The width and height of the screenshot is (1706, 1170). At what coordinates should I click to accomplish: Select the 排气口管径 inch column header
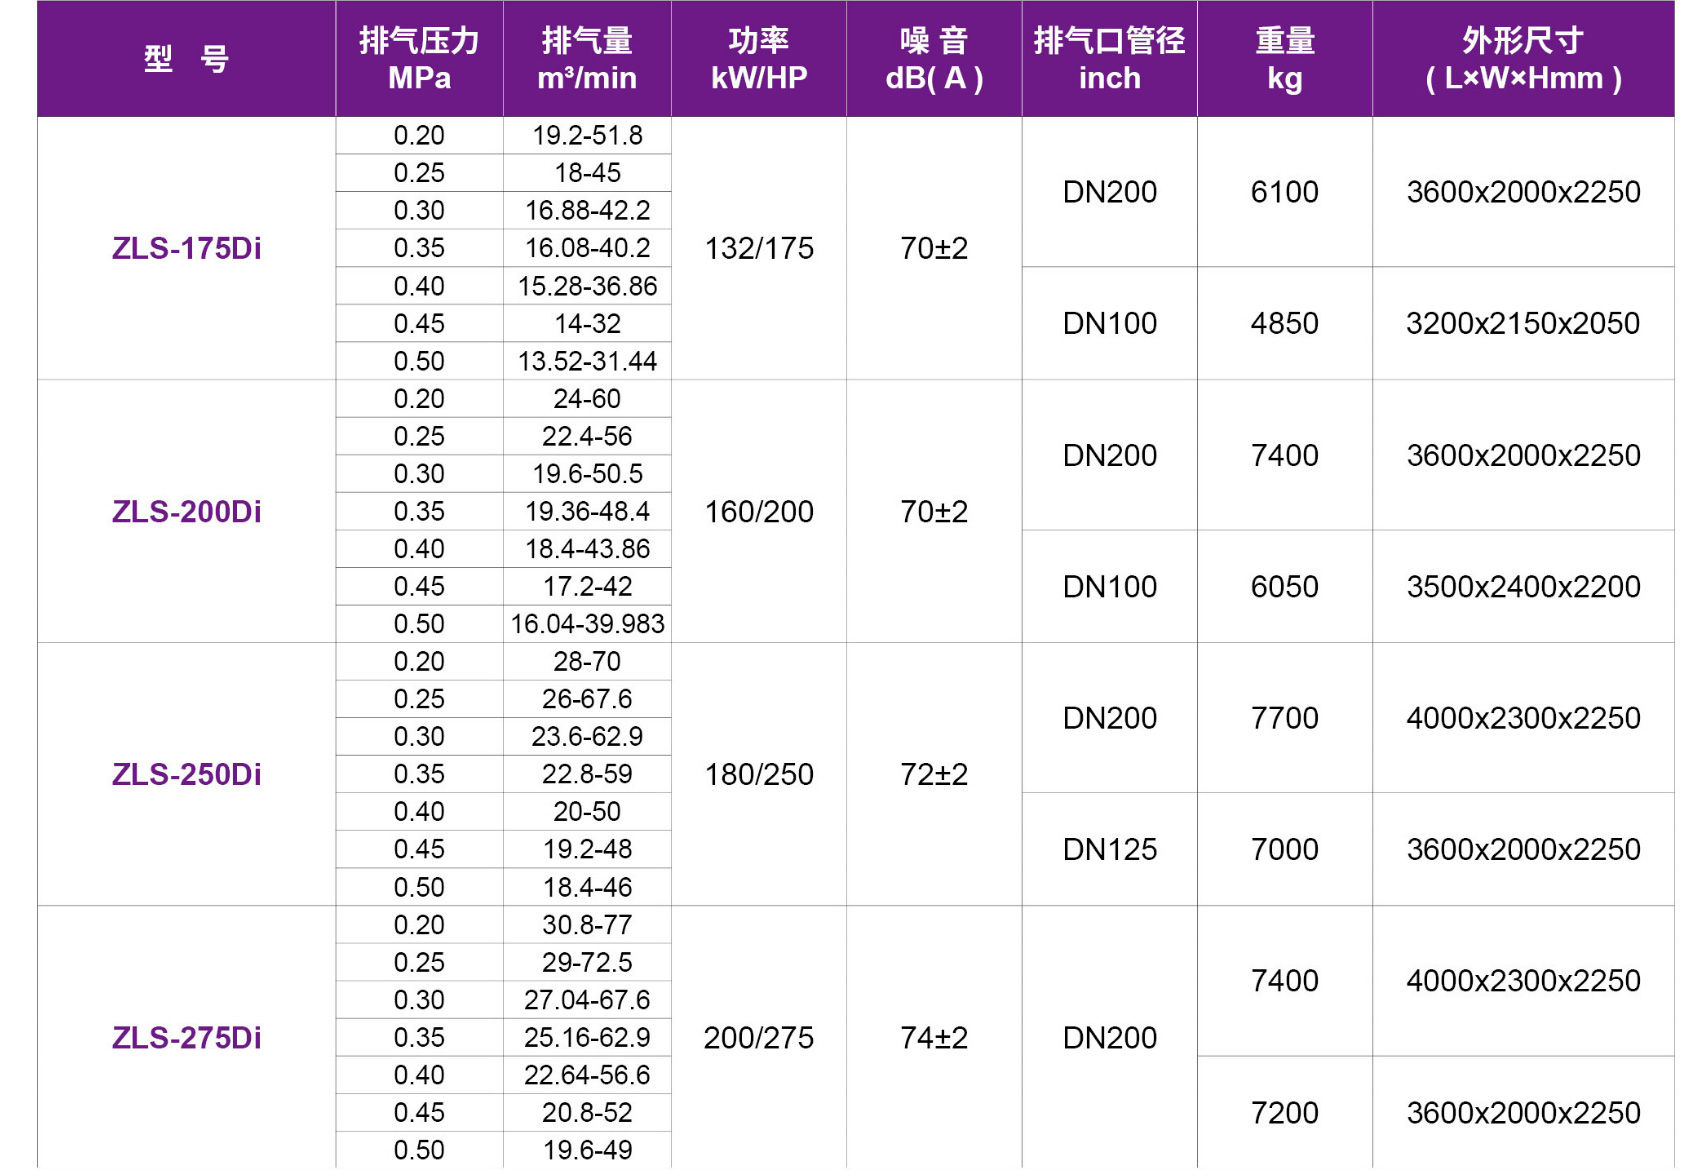(1109, 59)
